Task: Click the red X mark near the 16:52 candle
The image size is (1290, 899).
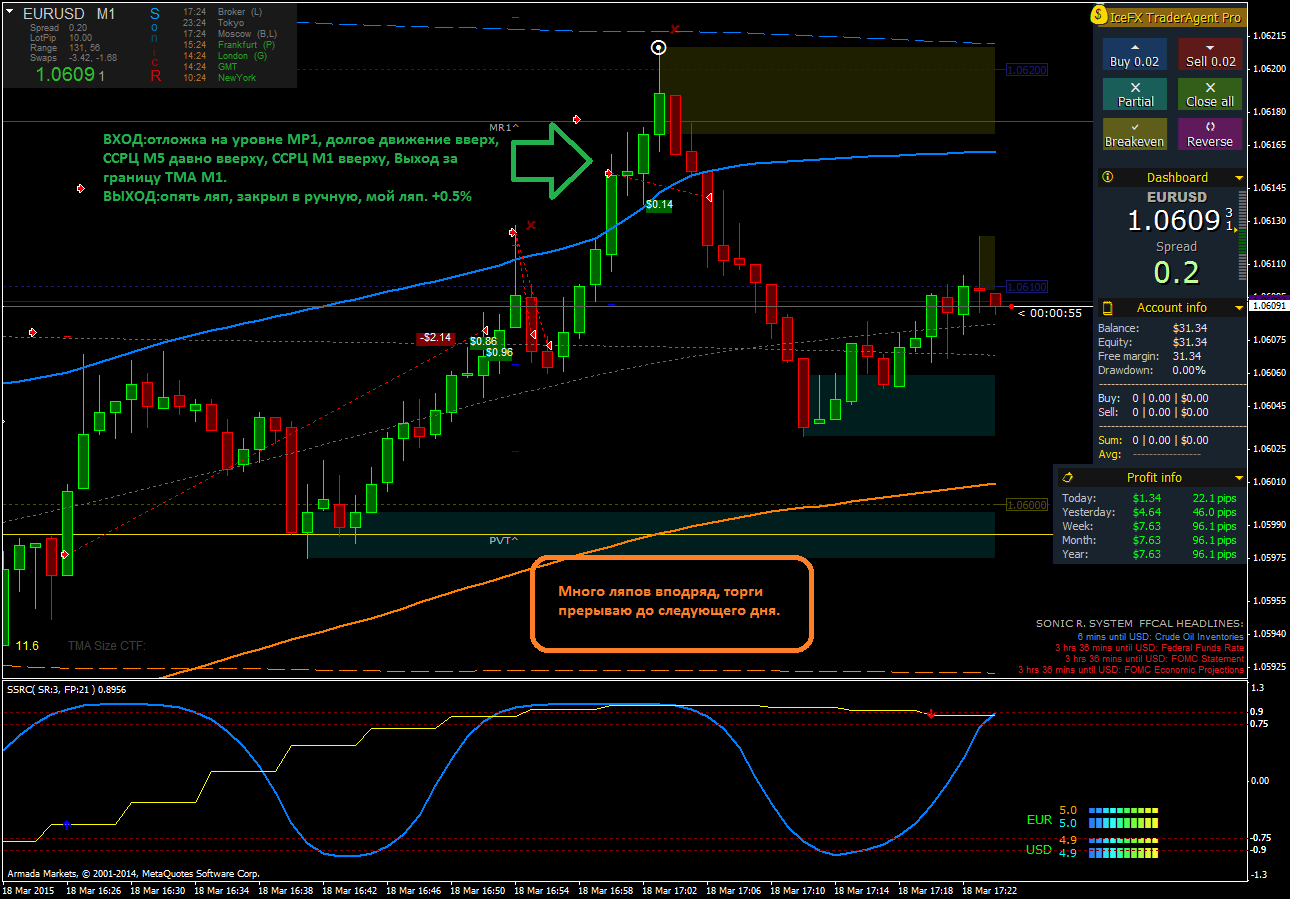Action: click(x=531, y=225)
